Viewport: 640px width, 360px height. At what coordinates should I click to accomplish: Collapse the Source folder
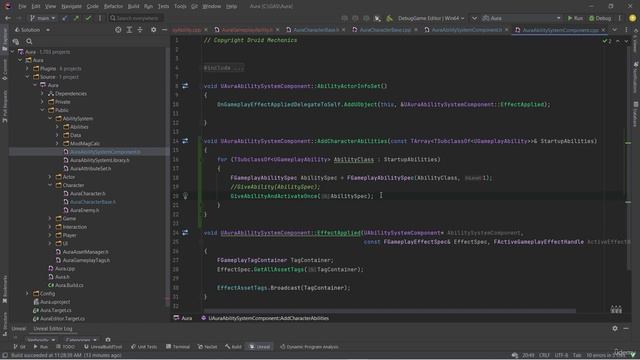click(x=27, y=77)
